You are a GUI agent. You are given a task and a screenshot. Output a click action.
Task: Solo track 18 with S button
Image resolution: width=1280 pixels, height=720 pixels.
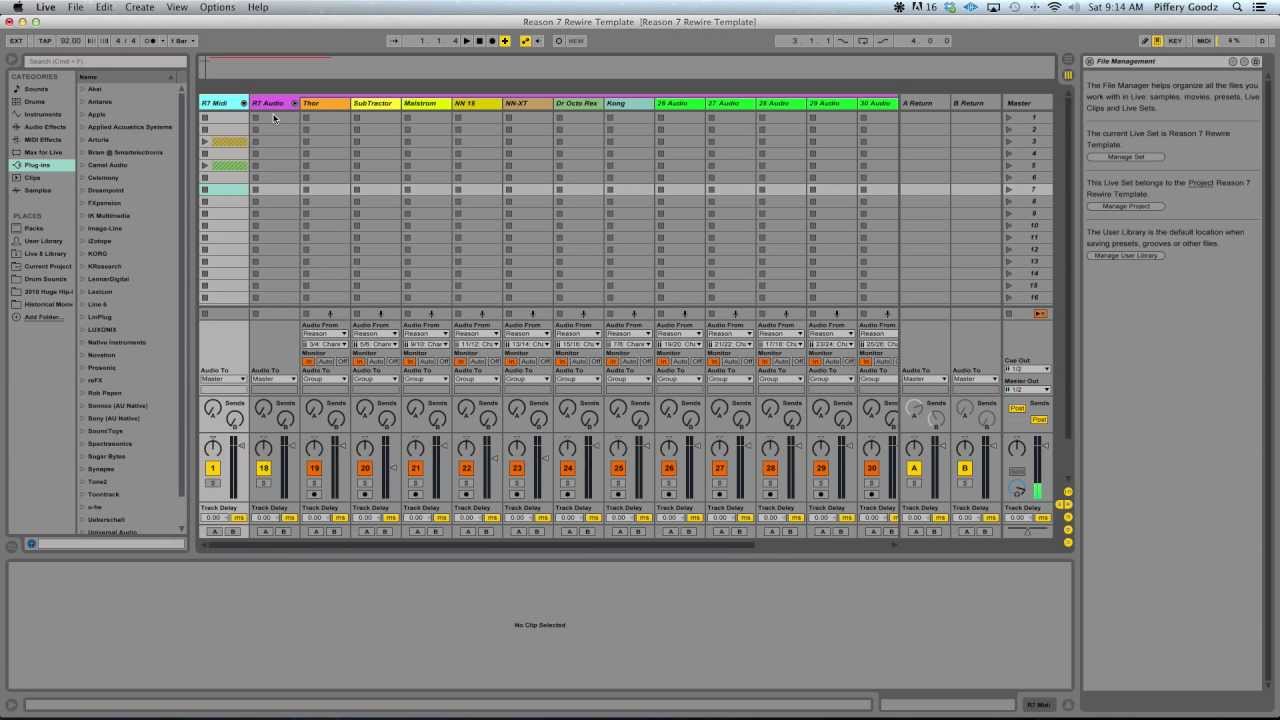pyautogui.click(x=263, y=483)
